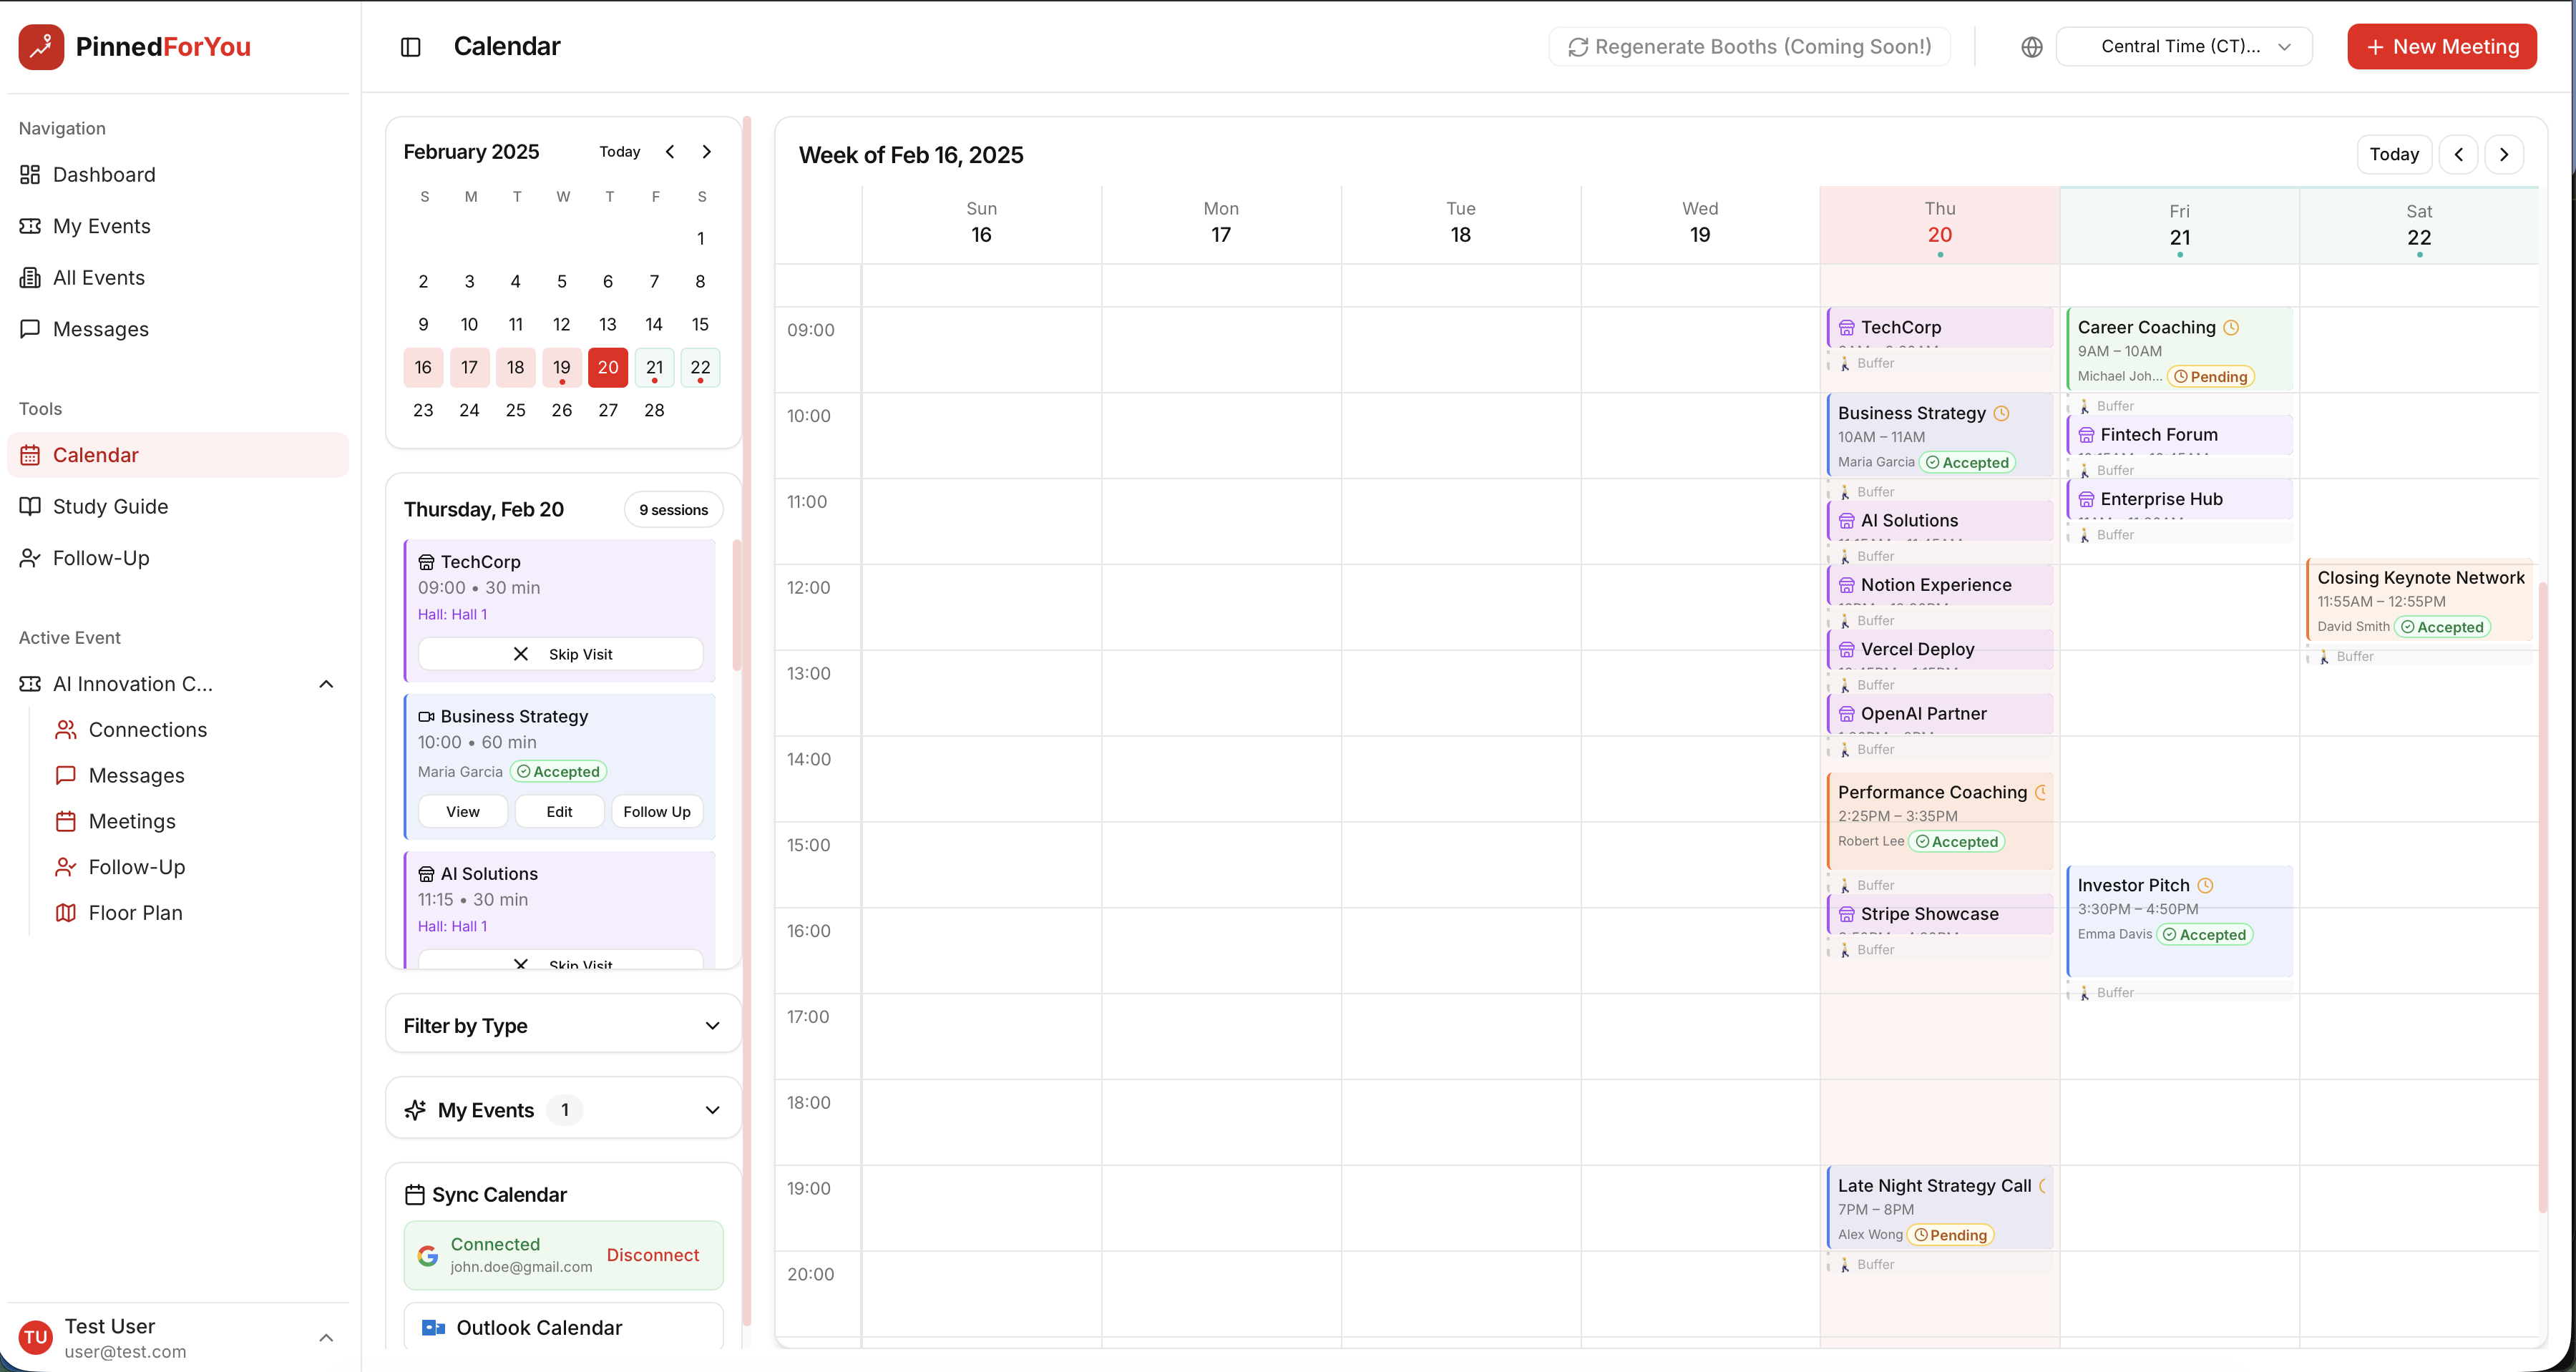Select February 27 in the mini calendar
Image resolution: width=2576 pixels, height=1372 pixels.
point(608,410)
